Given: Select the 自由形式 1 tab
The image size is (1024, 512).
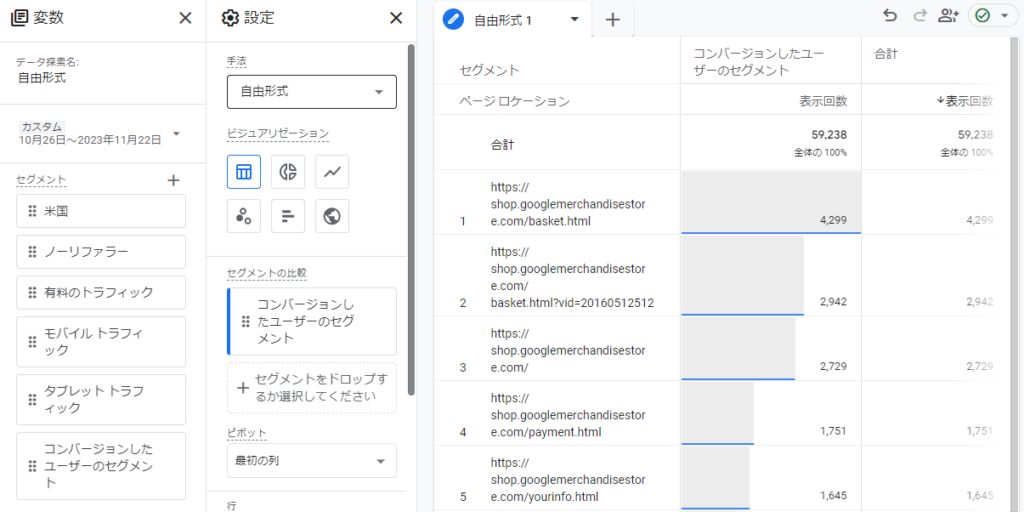Looking at the screenshot, I should pyautogui.click(x=501, y=20).
